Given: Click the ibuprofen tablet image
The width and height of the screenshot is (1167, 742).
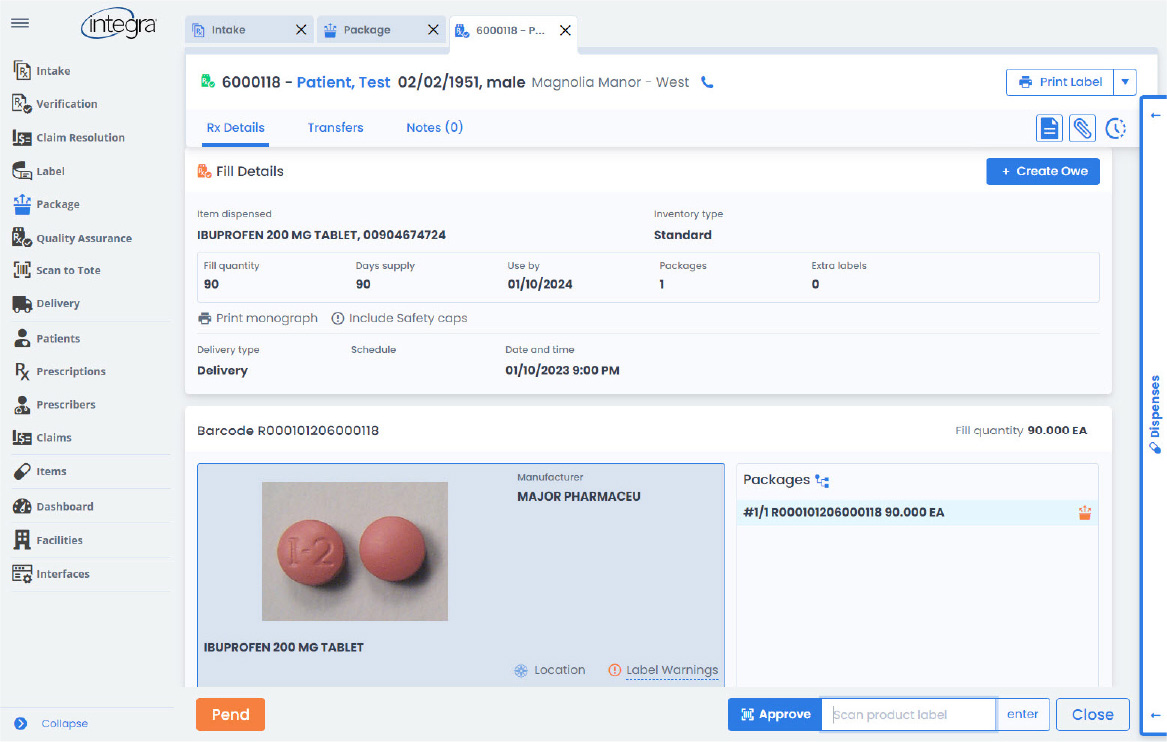Looking at the screenshot, I should [354, 551].
